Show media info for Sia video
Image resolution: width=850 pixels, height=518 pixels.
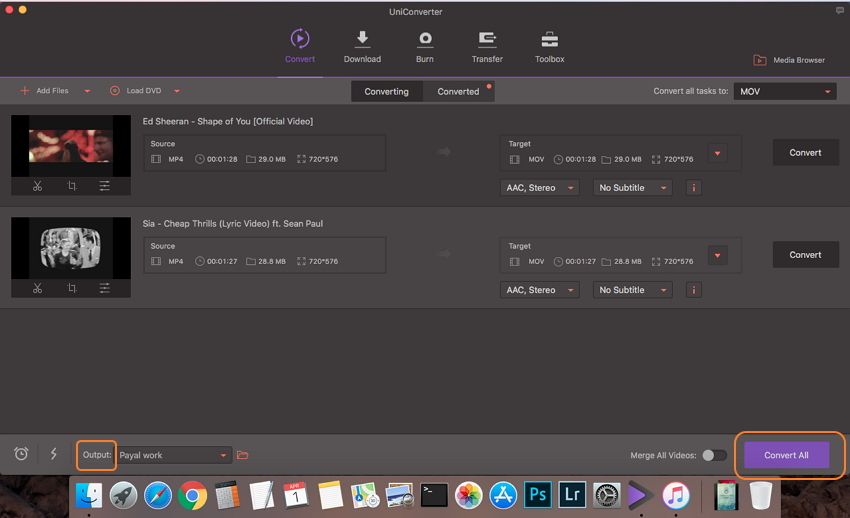694,290
